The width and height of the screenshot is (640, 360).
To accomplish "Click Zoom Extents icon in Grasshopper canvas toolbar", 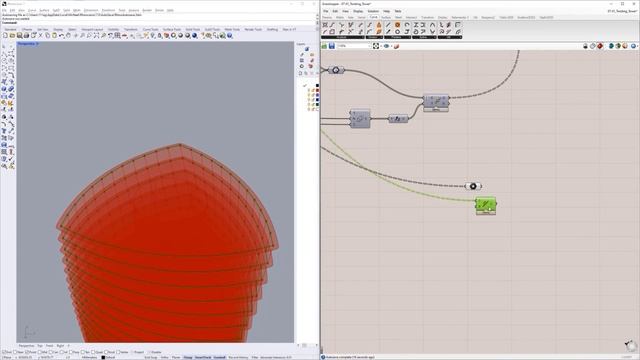I will (376, 46).
